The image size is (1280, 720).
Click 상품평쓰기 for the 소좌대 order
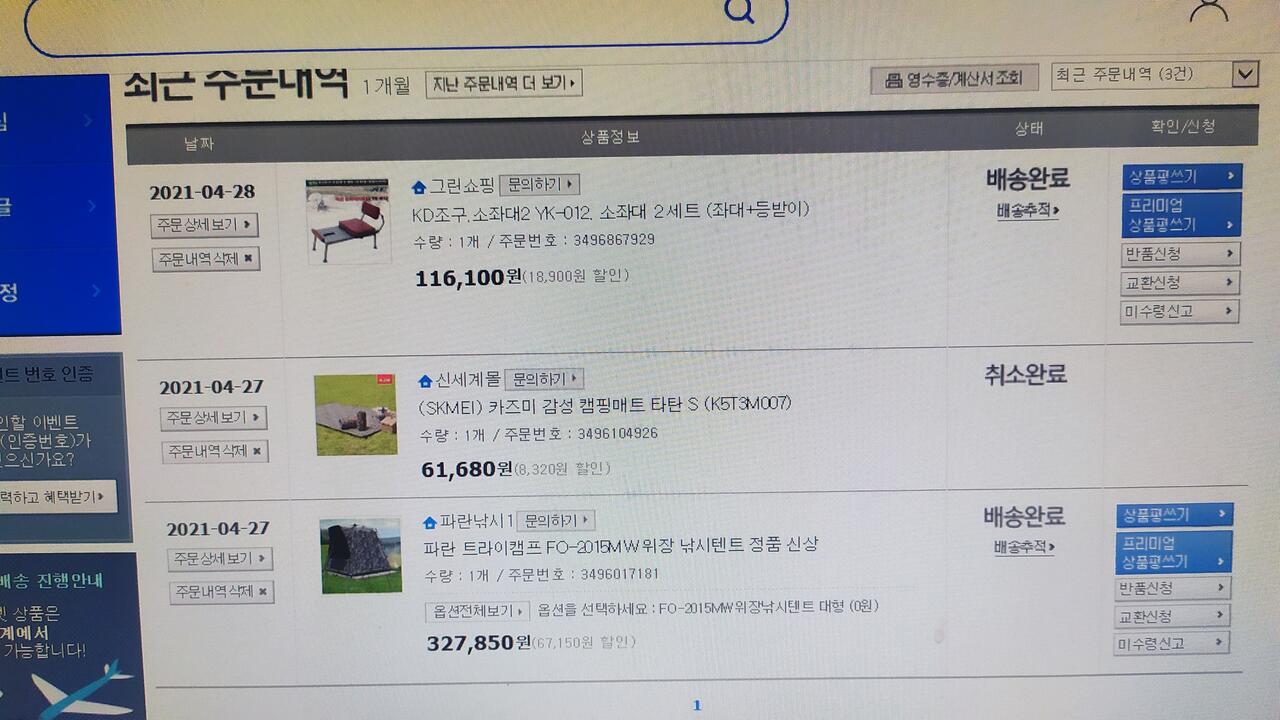(1182, 177)
